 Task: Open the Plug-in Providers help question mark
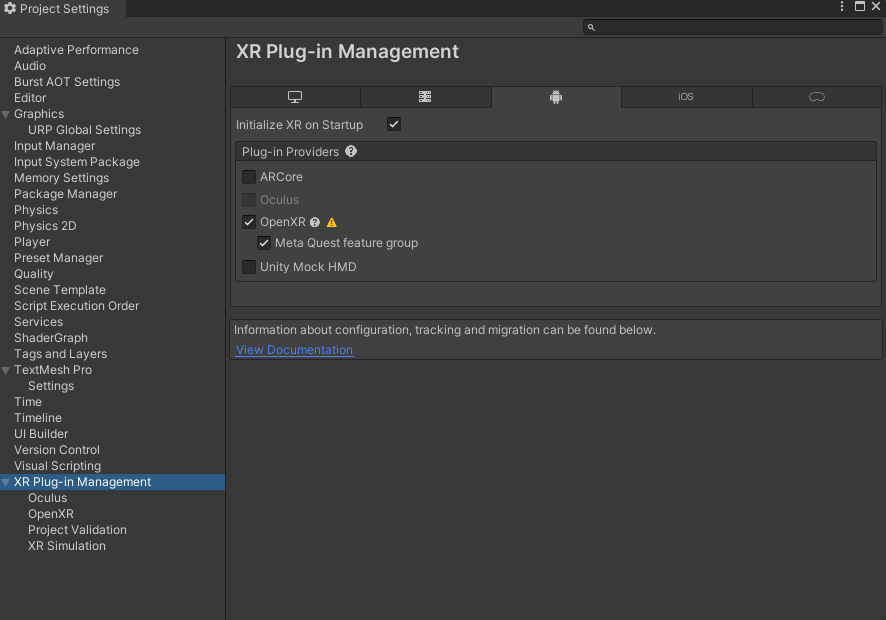[351, 151]
